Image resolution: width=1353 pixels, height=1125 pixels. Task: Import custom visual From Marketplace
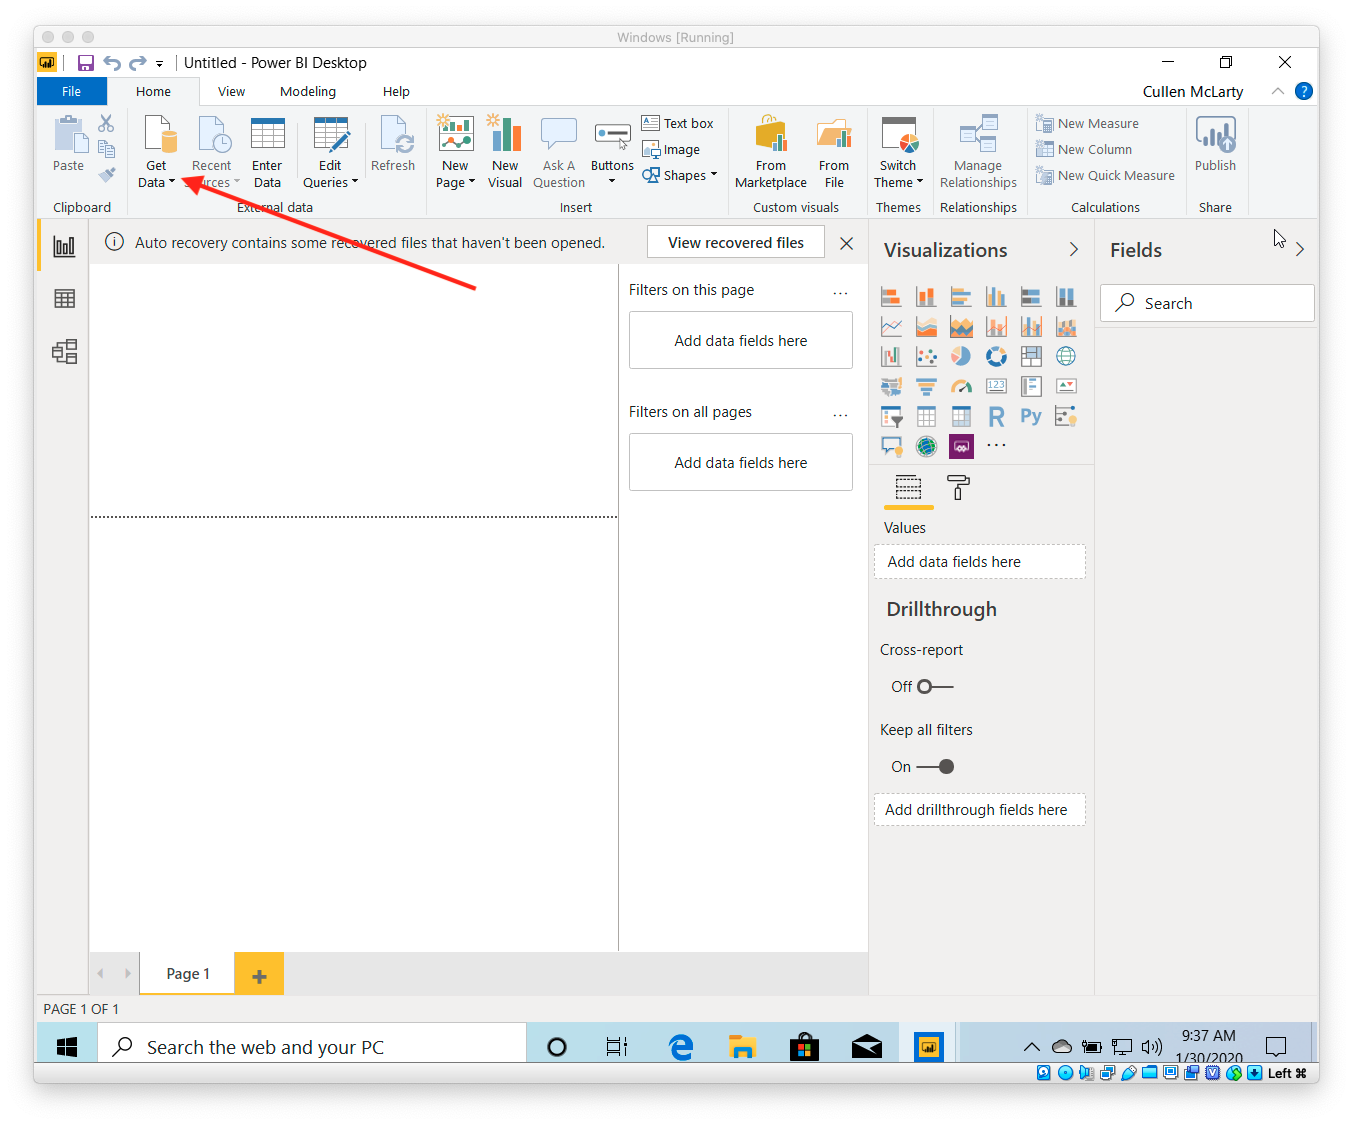[770, 152]
